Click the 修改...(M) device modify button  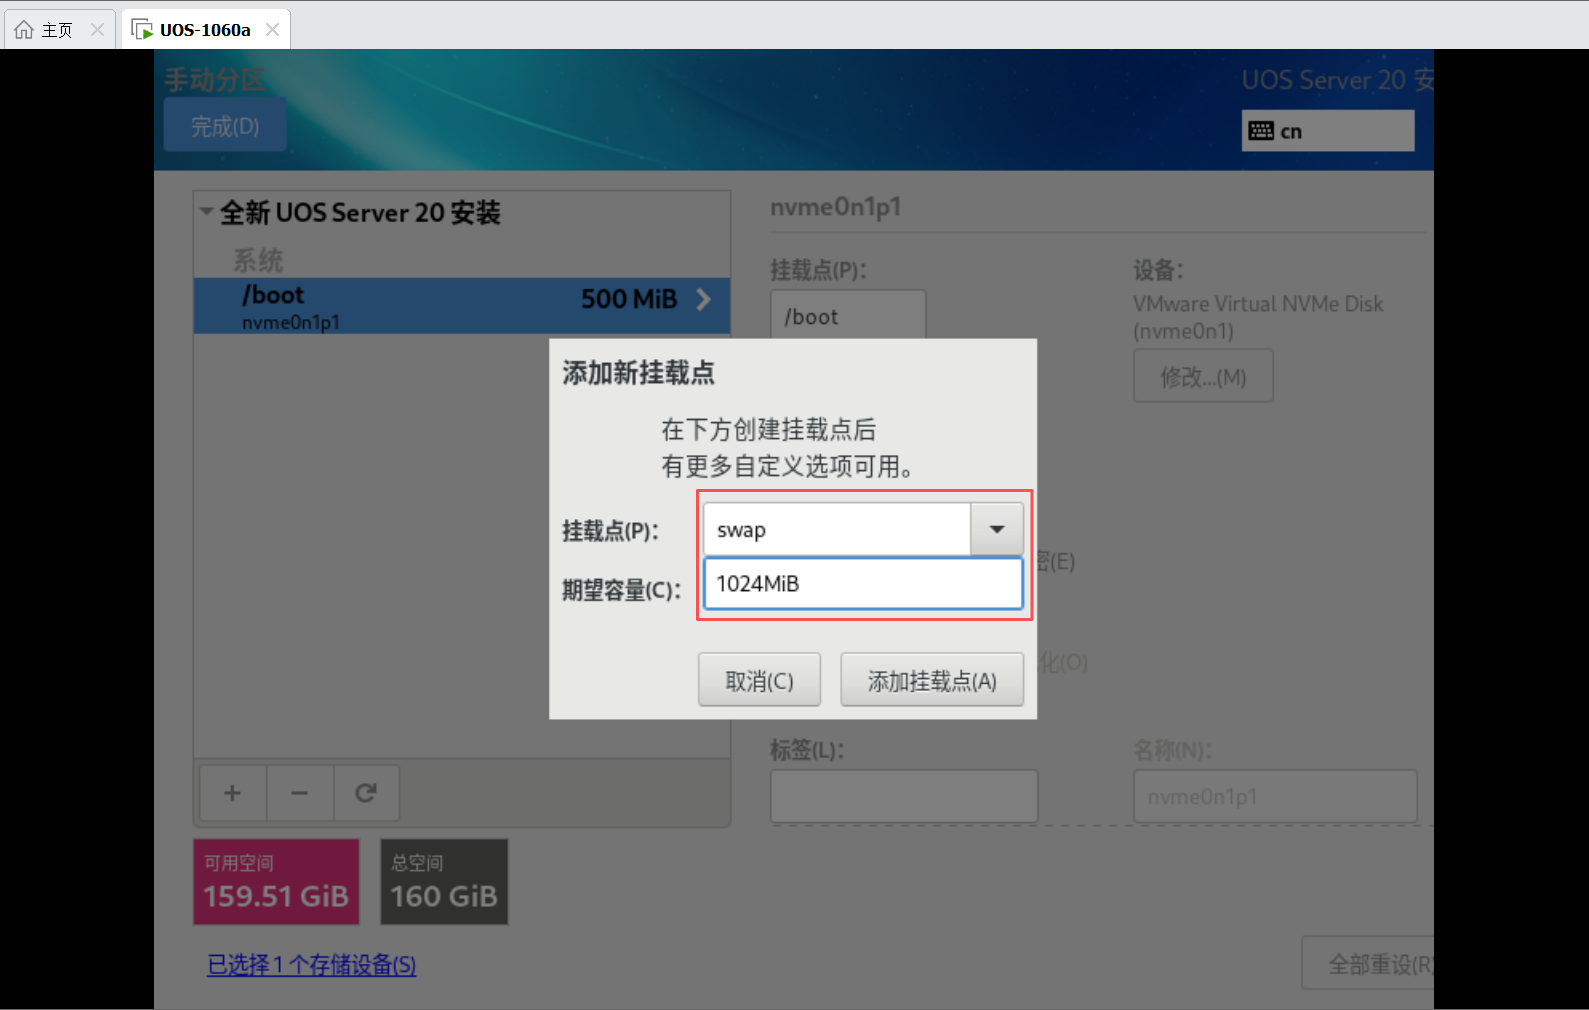point(1203,376)
